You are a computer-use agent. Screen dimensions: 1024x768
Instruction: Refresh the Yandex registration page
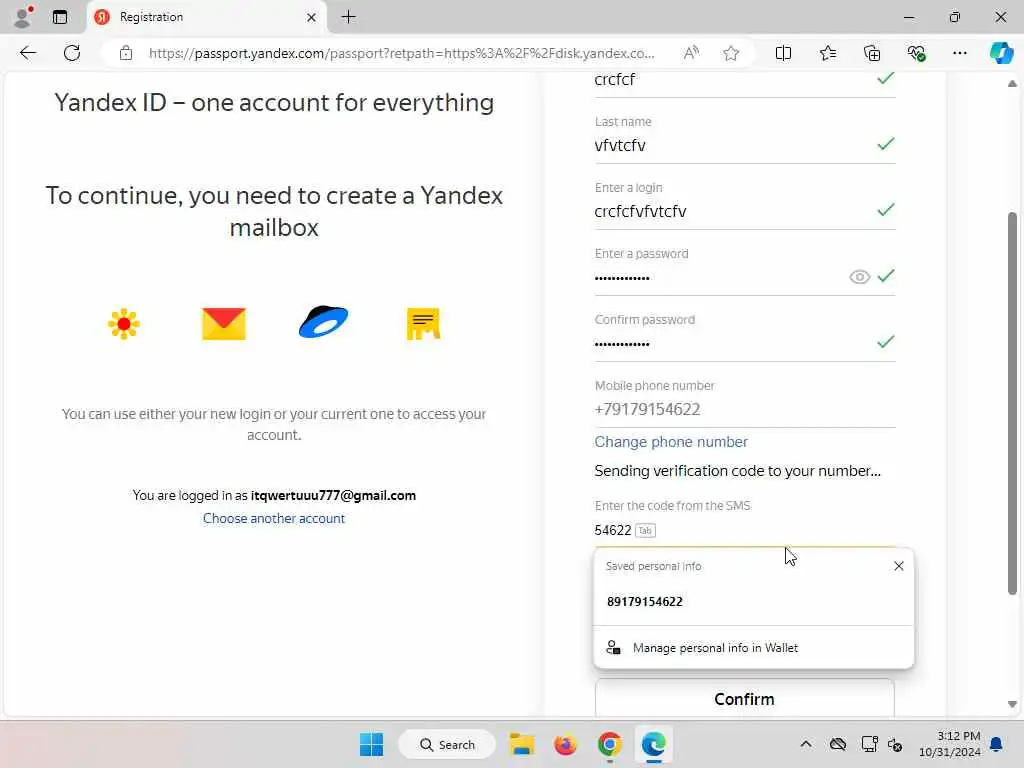click(x=72, y=53)
